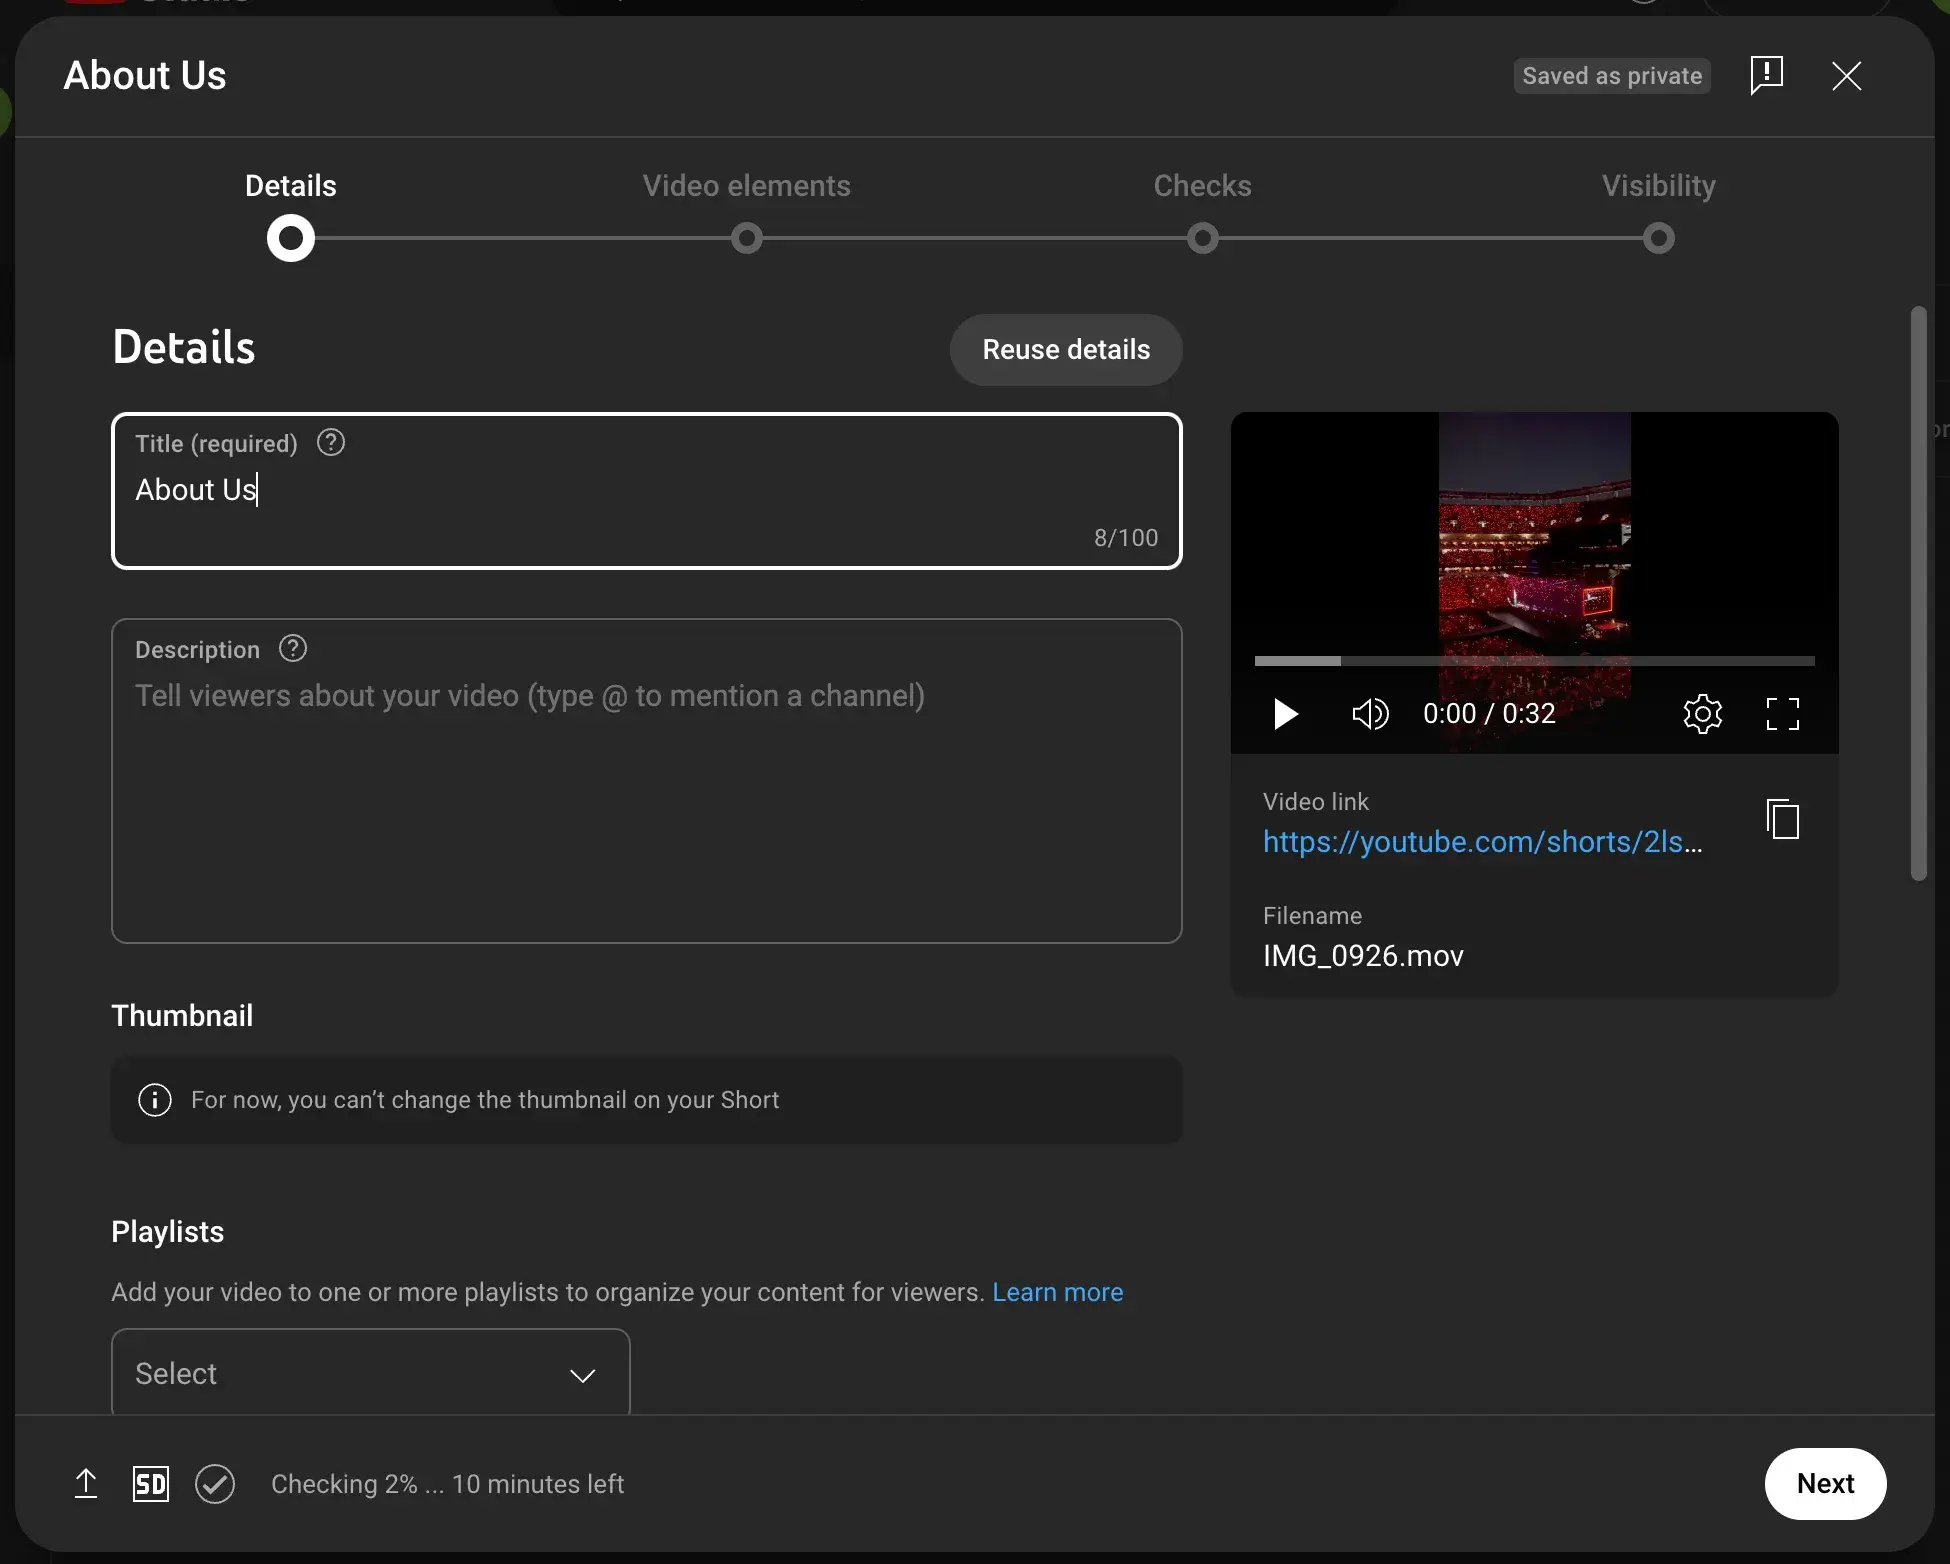Click the copy video link icon
The height and width of the screenshot is (1564, 1950).
1781,819
